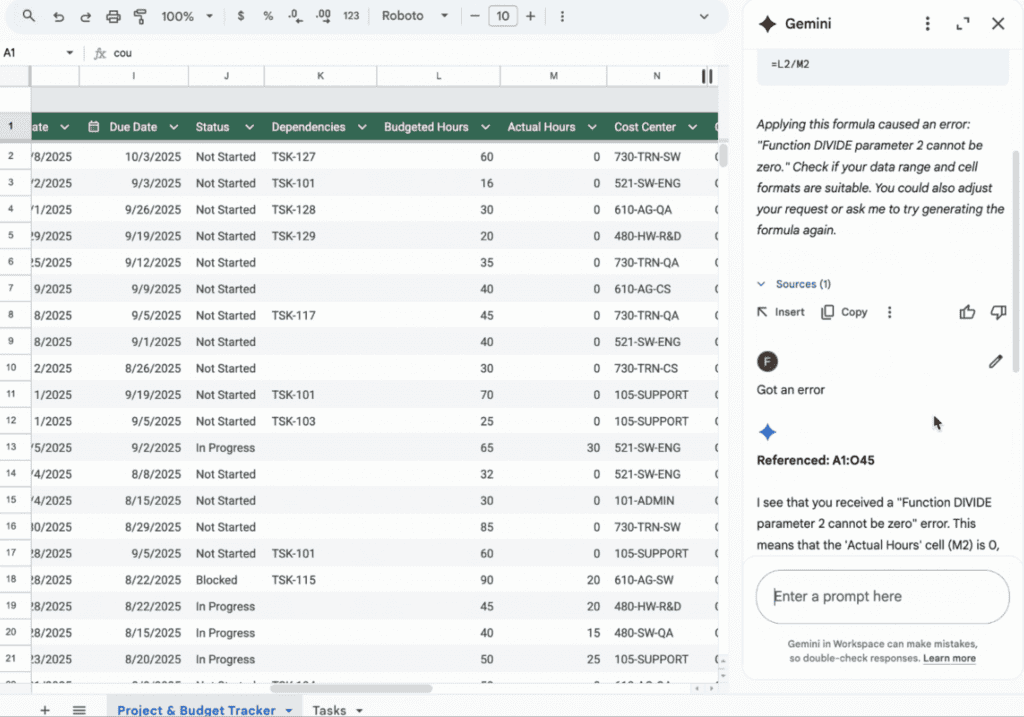Select column K header
Image resolution: width=1024 pixels, height=717 pixels.
pos(320,76)
